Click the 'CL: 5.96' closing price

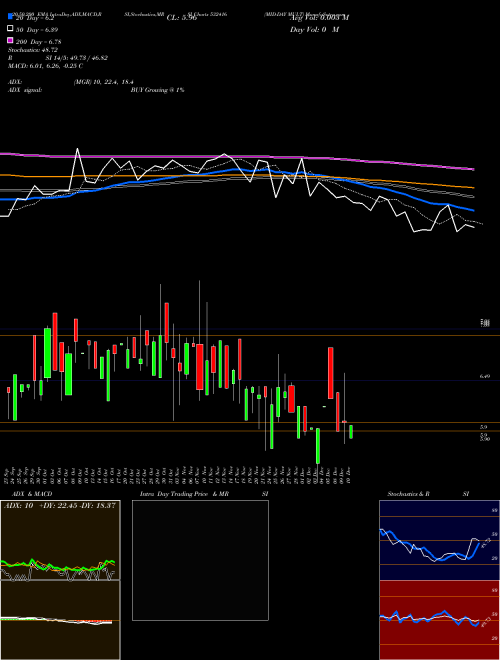[181, 18]
